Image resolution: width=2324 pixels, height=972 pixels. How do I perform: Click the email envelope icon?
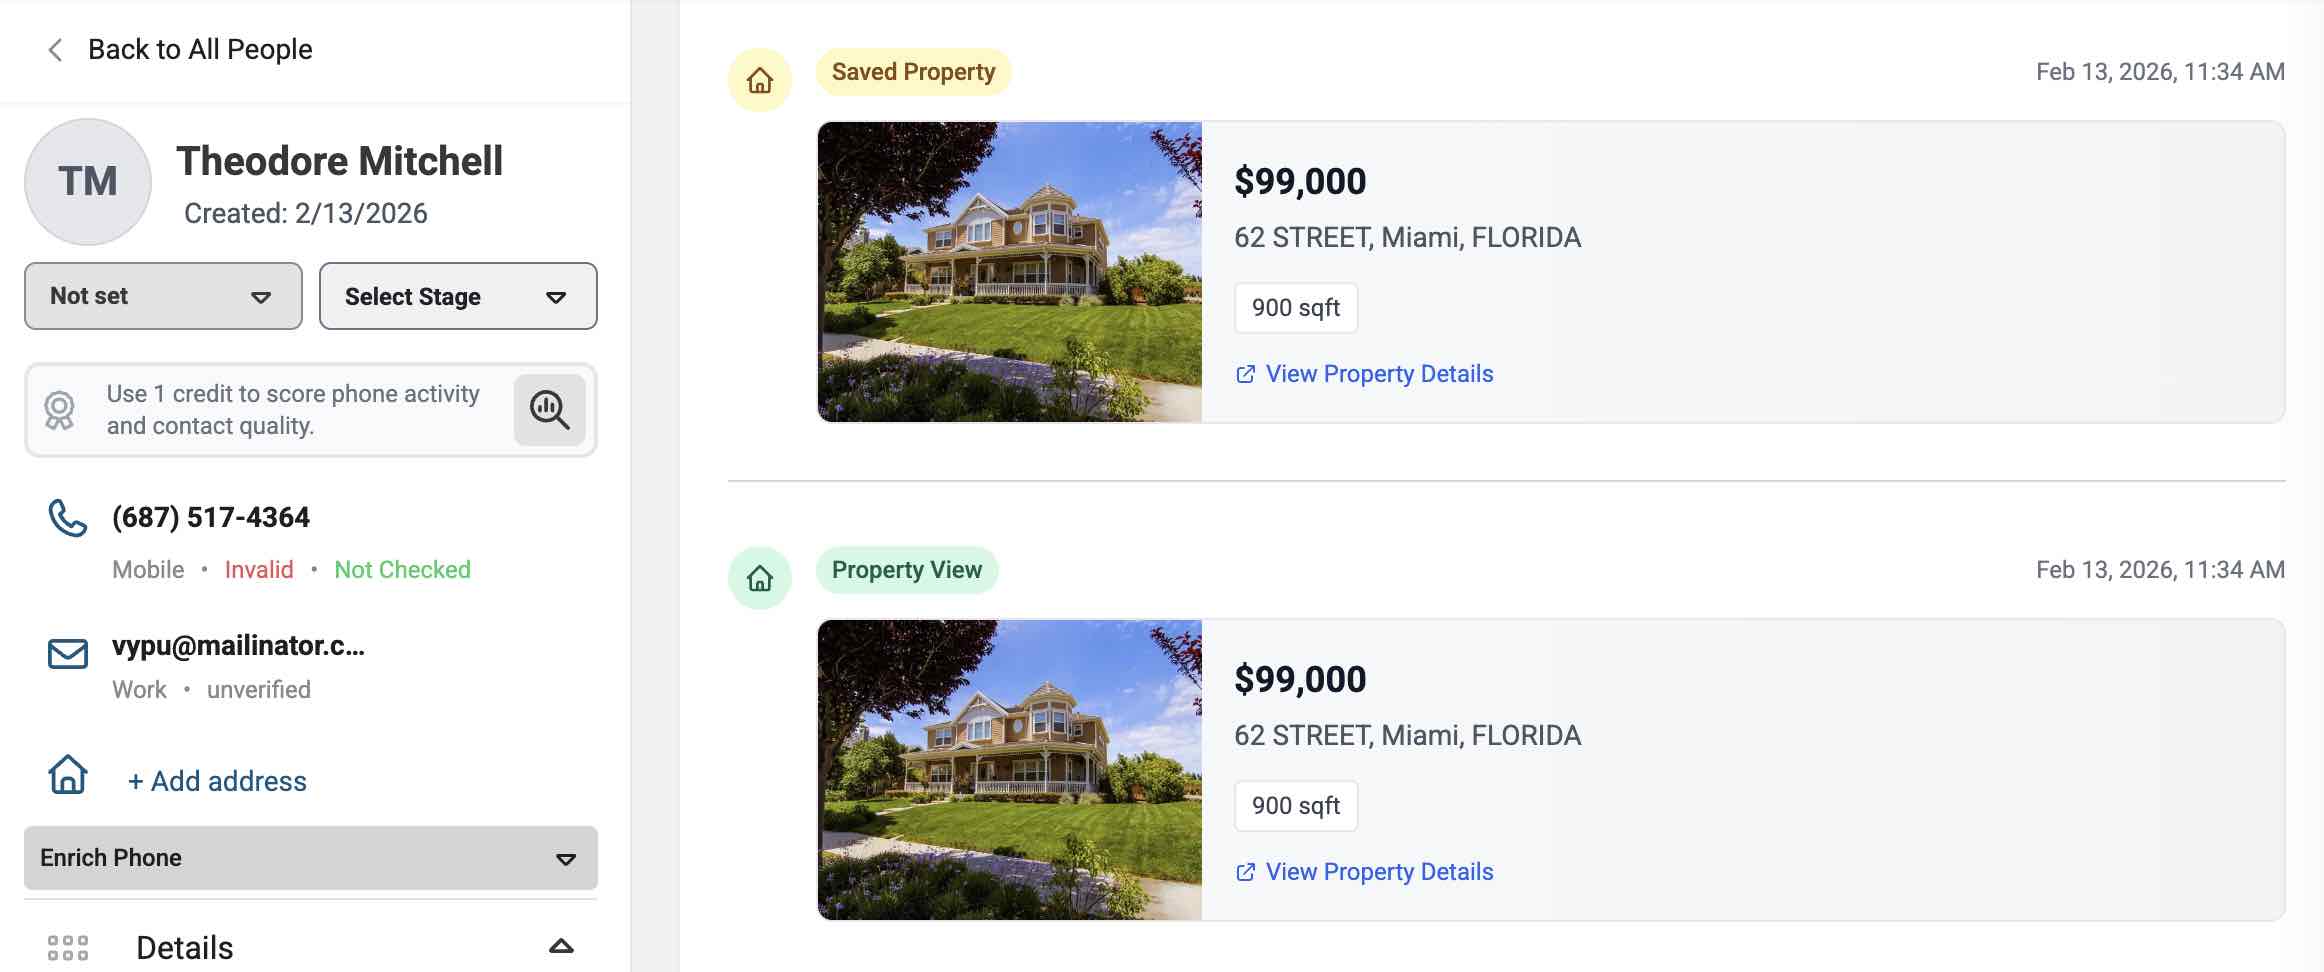[68, 654]
